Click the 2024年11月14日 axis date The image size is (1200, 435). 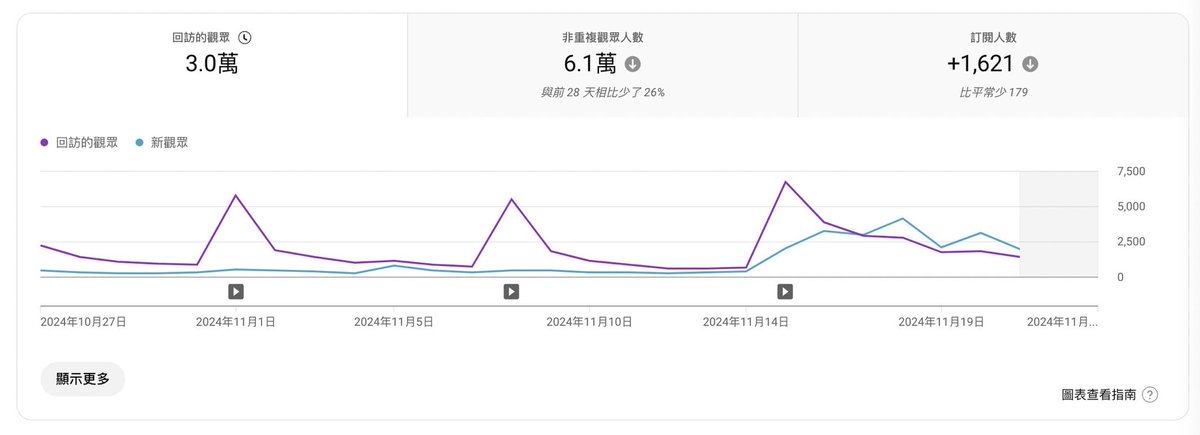(746, 322)
